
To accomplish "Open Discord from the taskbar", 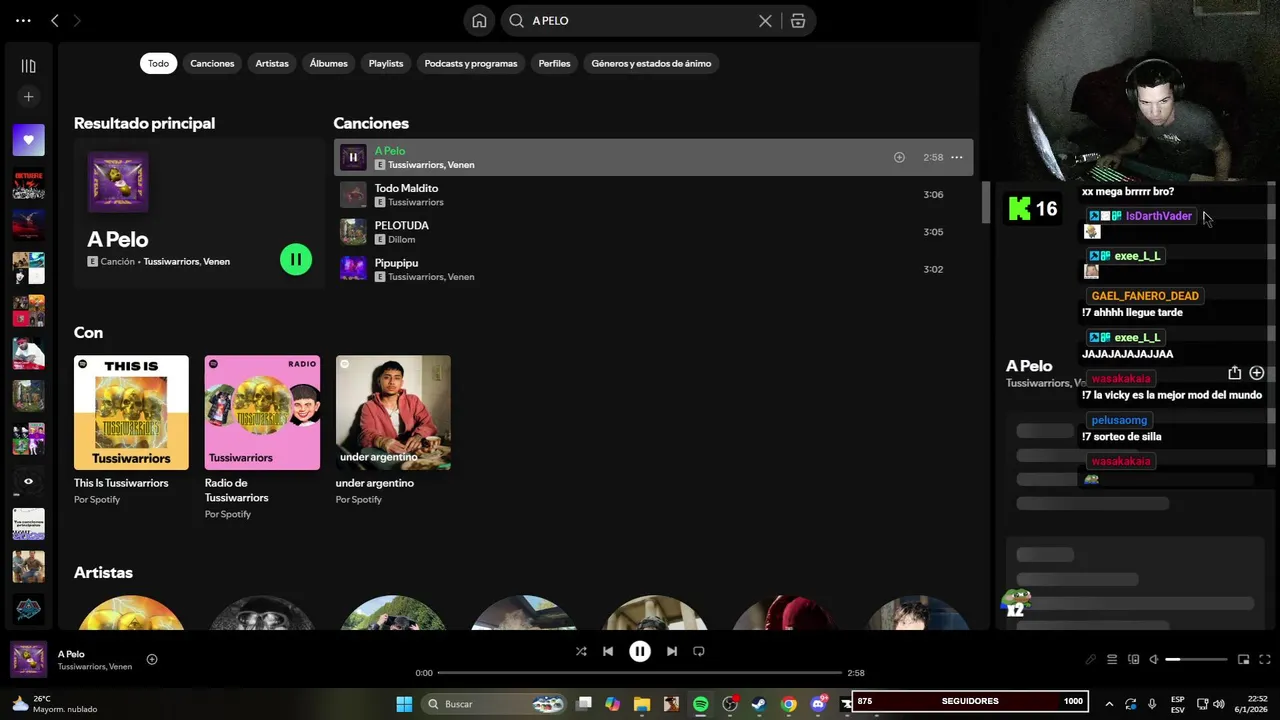I will (819, 704).
